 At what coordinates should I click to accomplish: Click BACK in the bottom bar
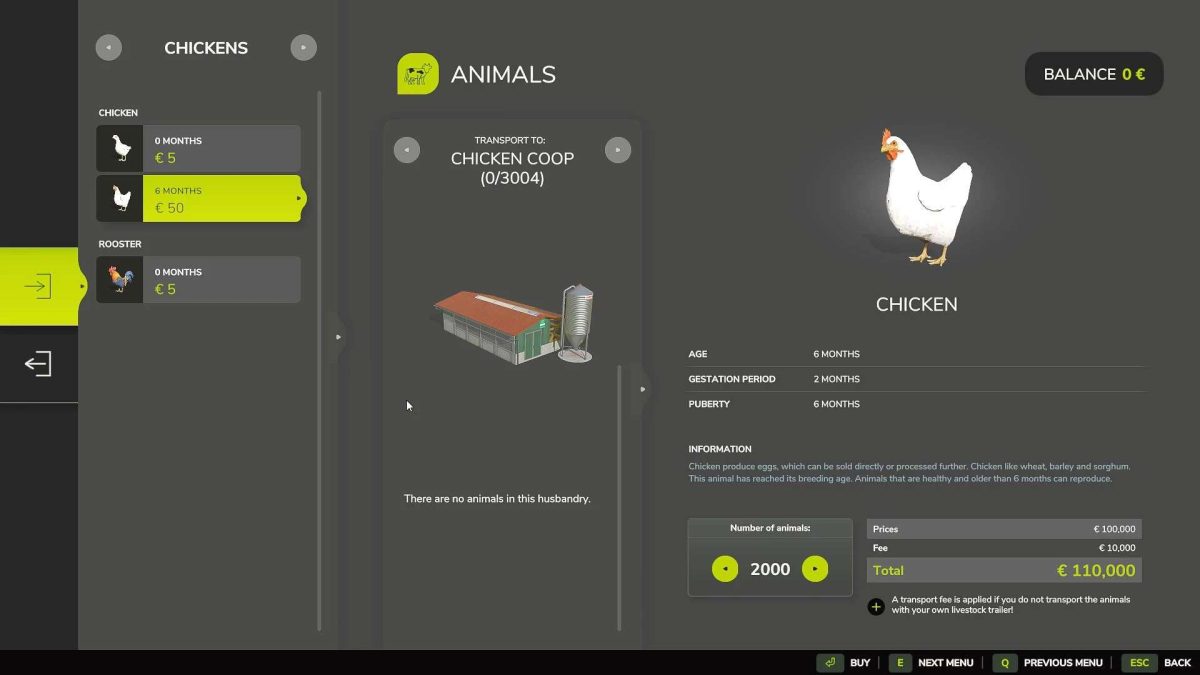1176,662
